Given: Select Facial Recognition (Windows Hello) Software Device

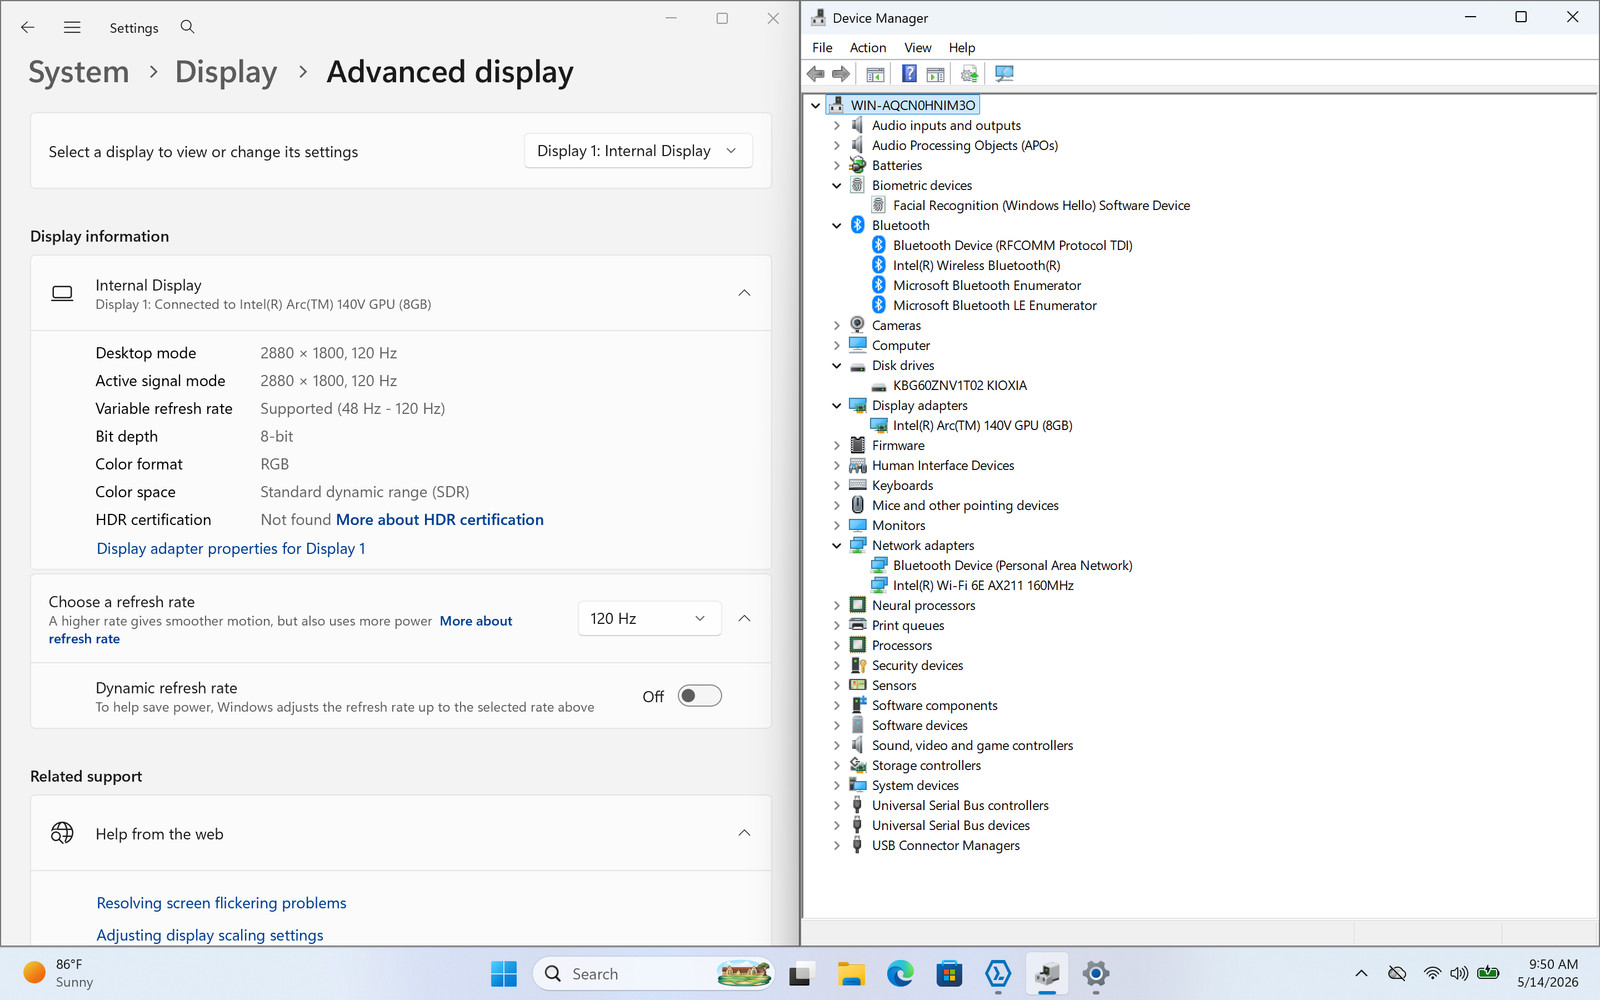Looking at the screenshot, I should [x=1041, y=205].
